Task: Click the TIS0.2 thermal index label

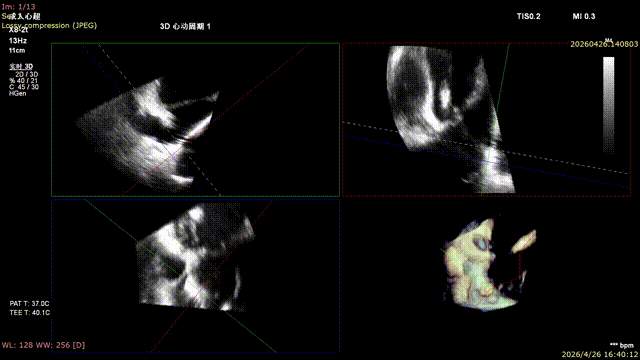Action: 529,16
